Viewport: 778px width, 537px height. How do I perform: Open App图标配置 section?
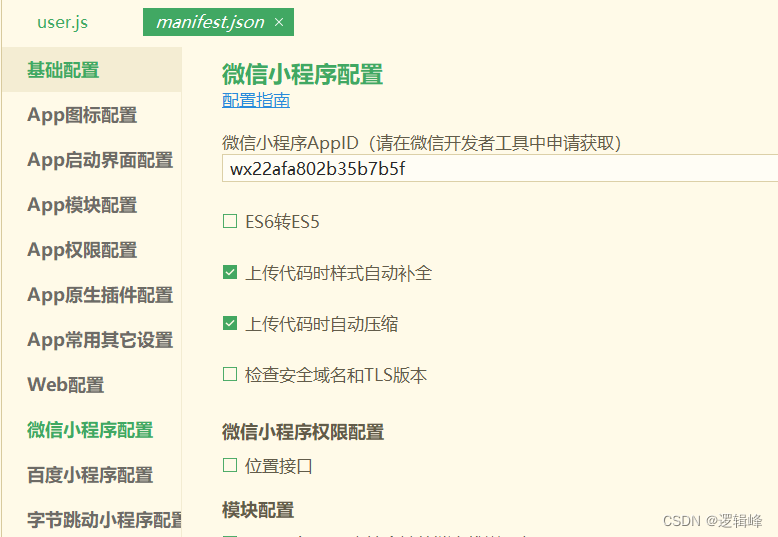point(82,115)
